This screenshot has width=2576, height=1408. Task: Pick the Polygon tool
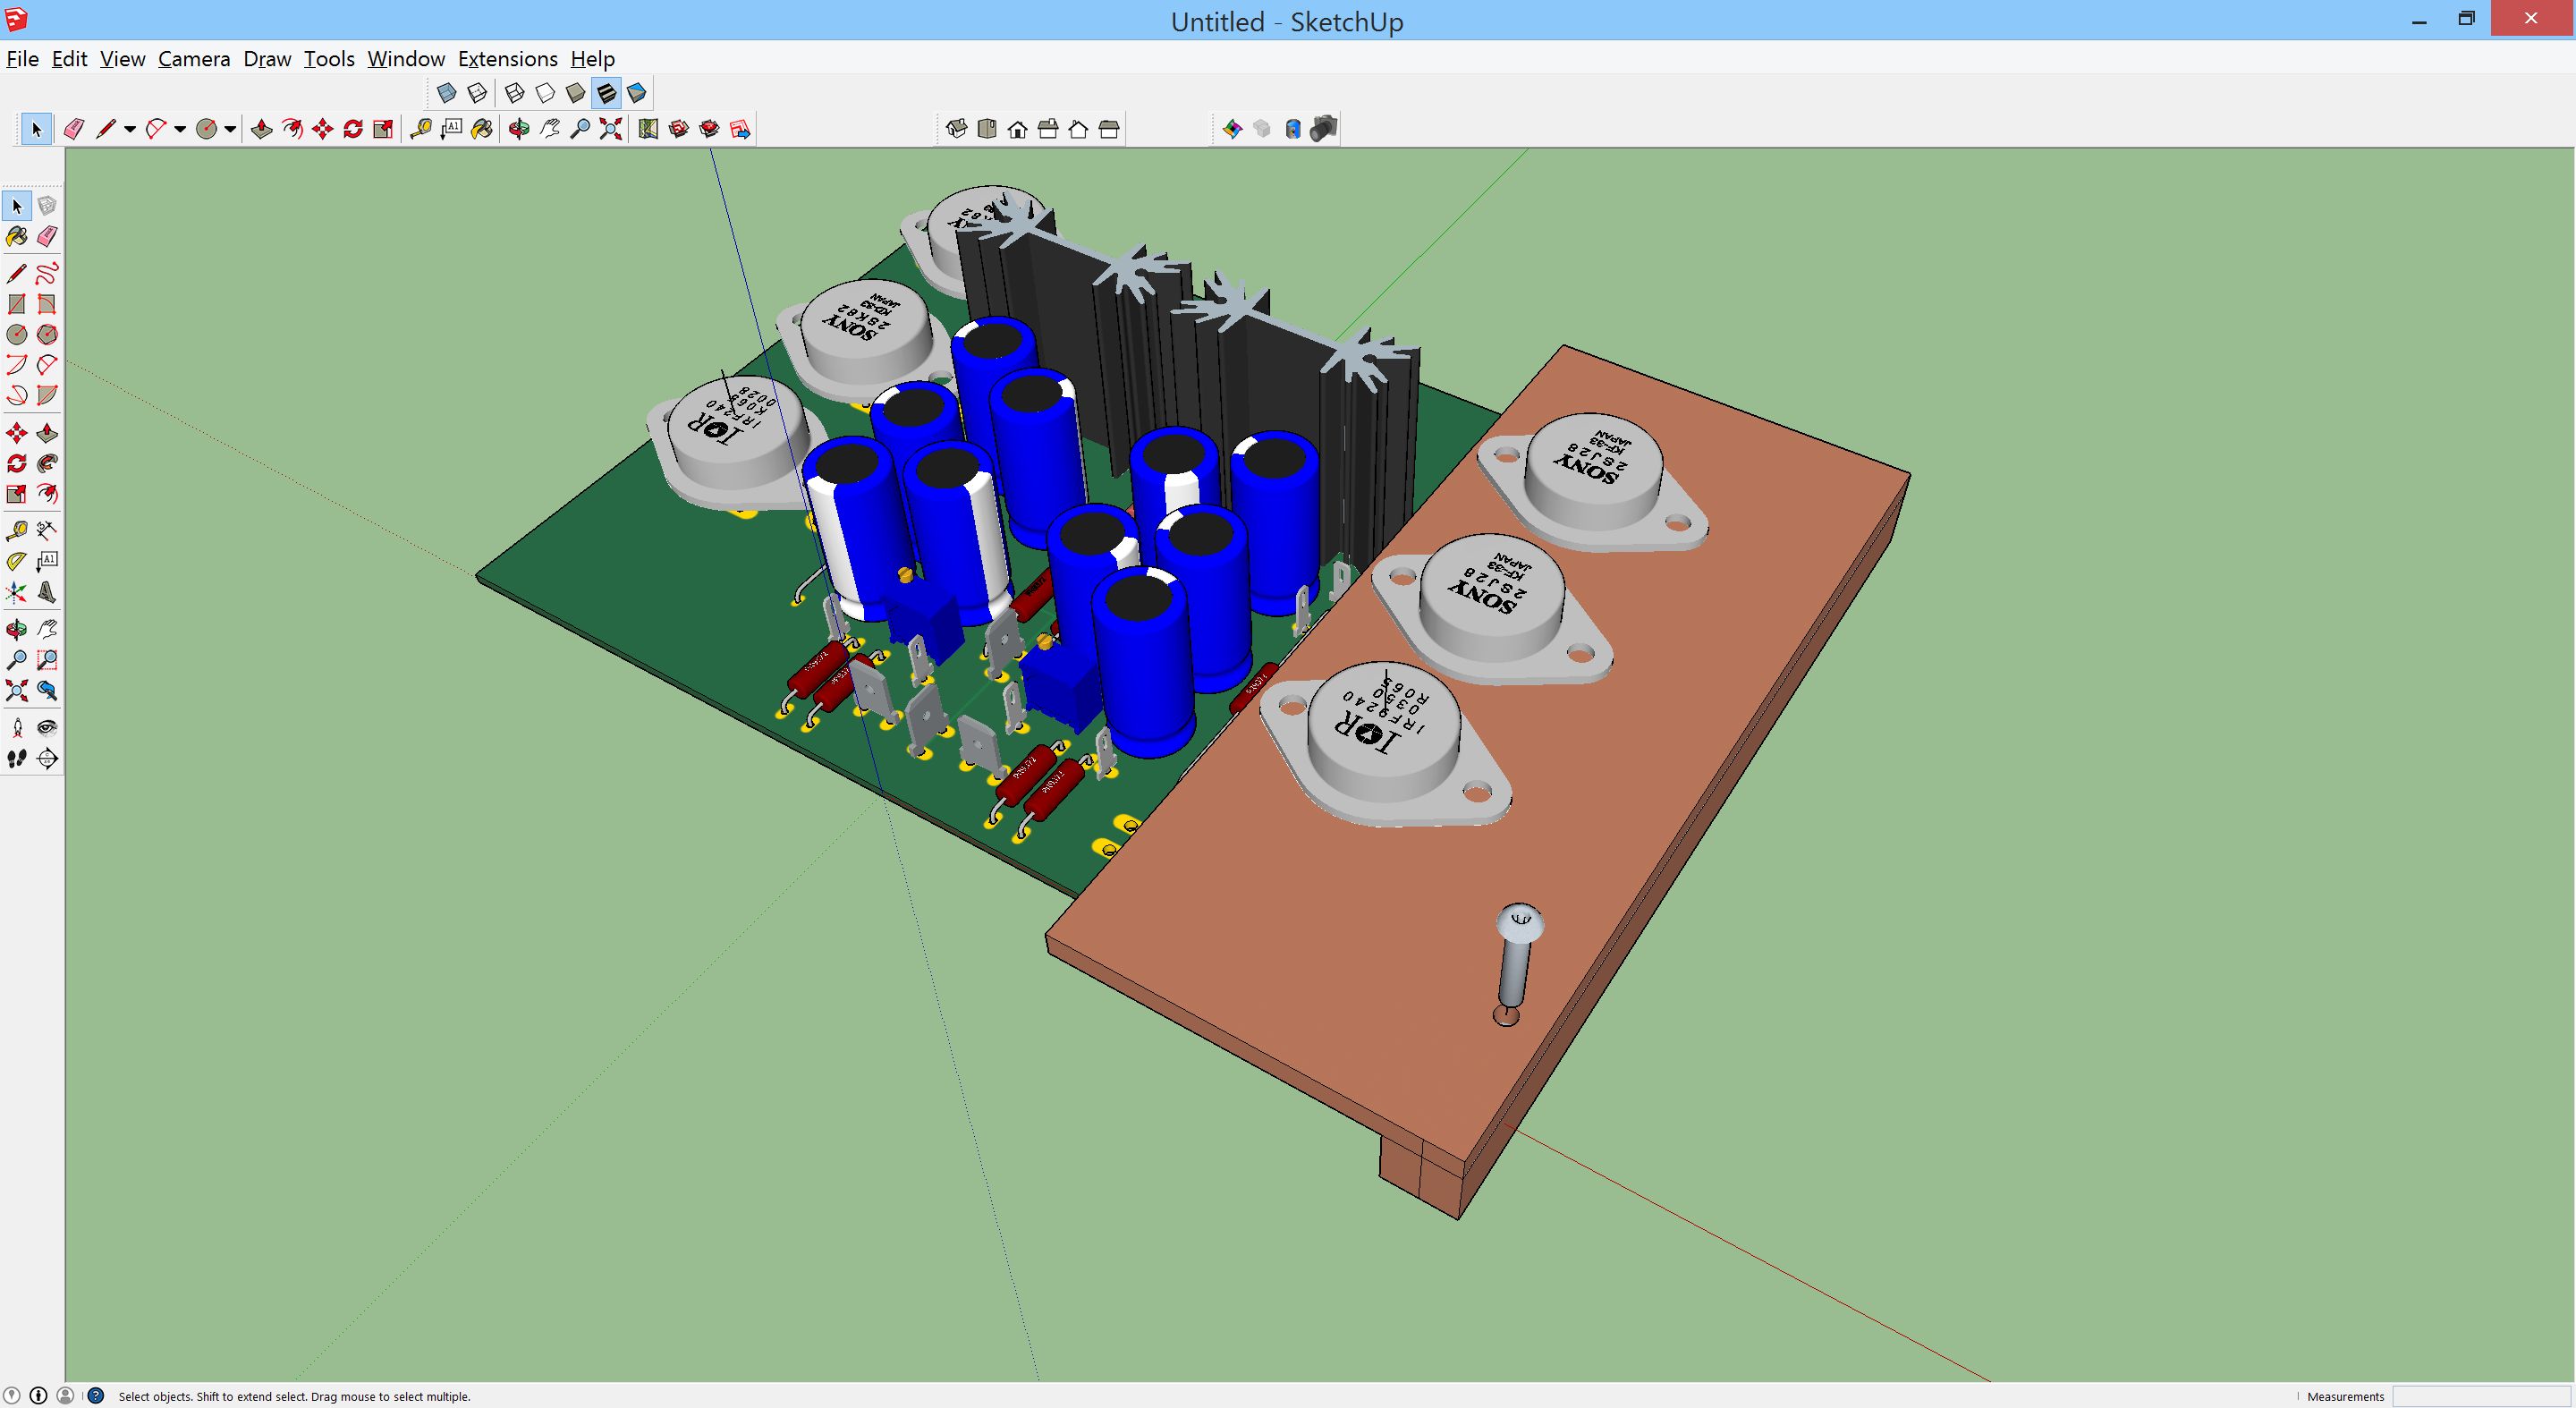pos(47,334)
